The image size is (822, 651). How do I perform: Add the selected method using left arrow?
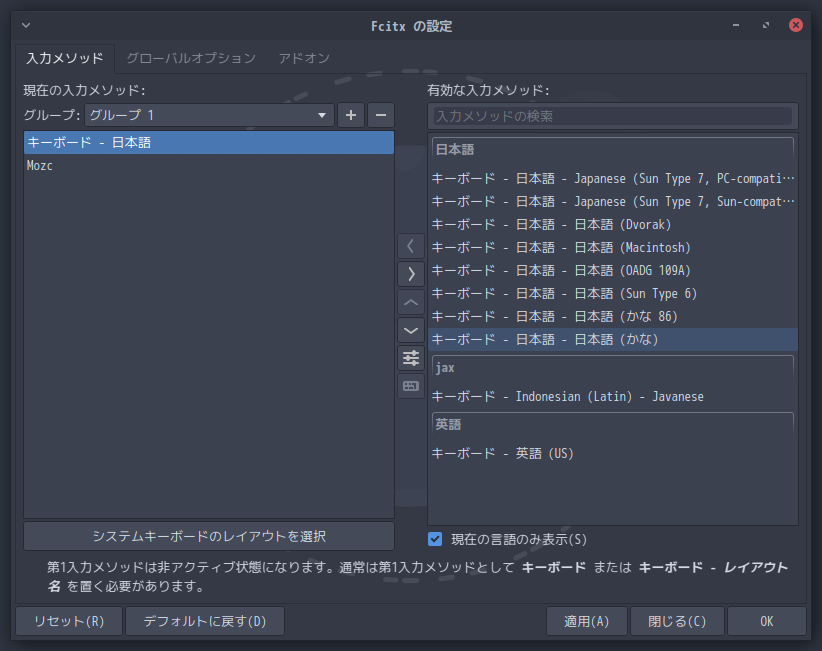411,246
